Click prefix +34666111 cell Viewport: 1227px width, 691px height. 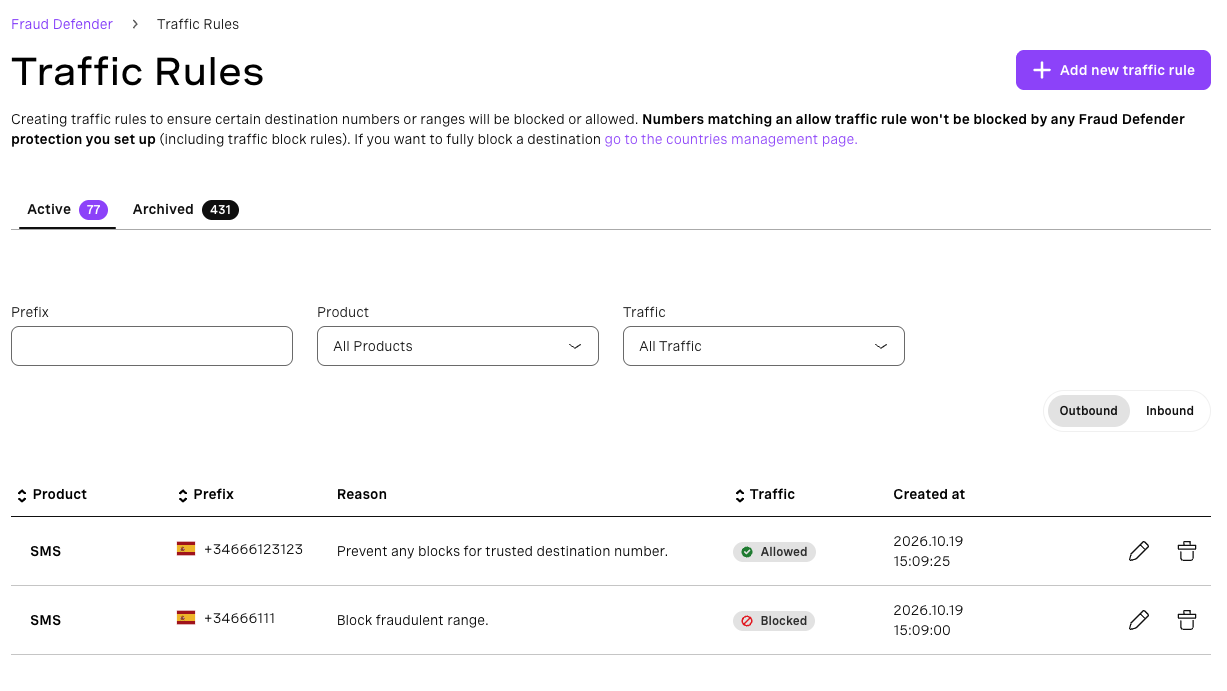pyautogui.click(x=239, y=618)
